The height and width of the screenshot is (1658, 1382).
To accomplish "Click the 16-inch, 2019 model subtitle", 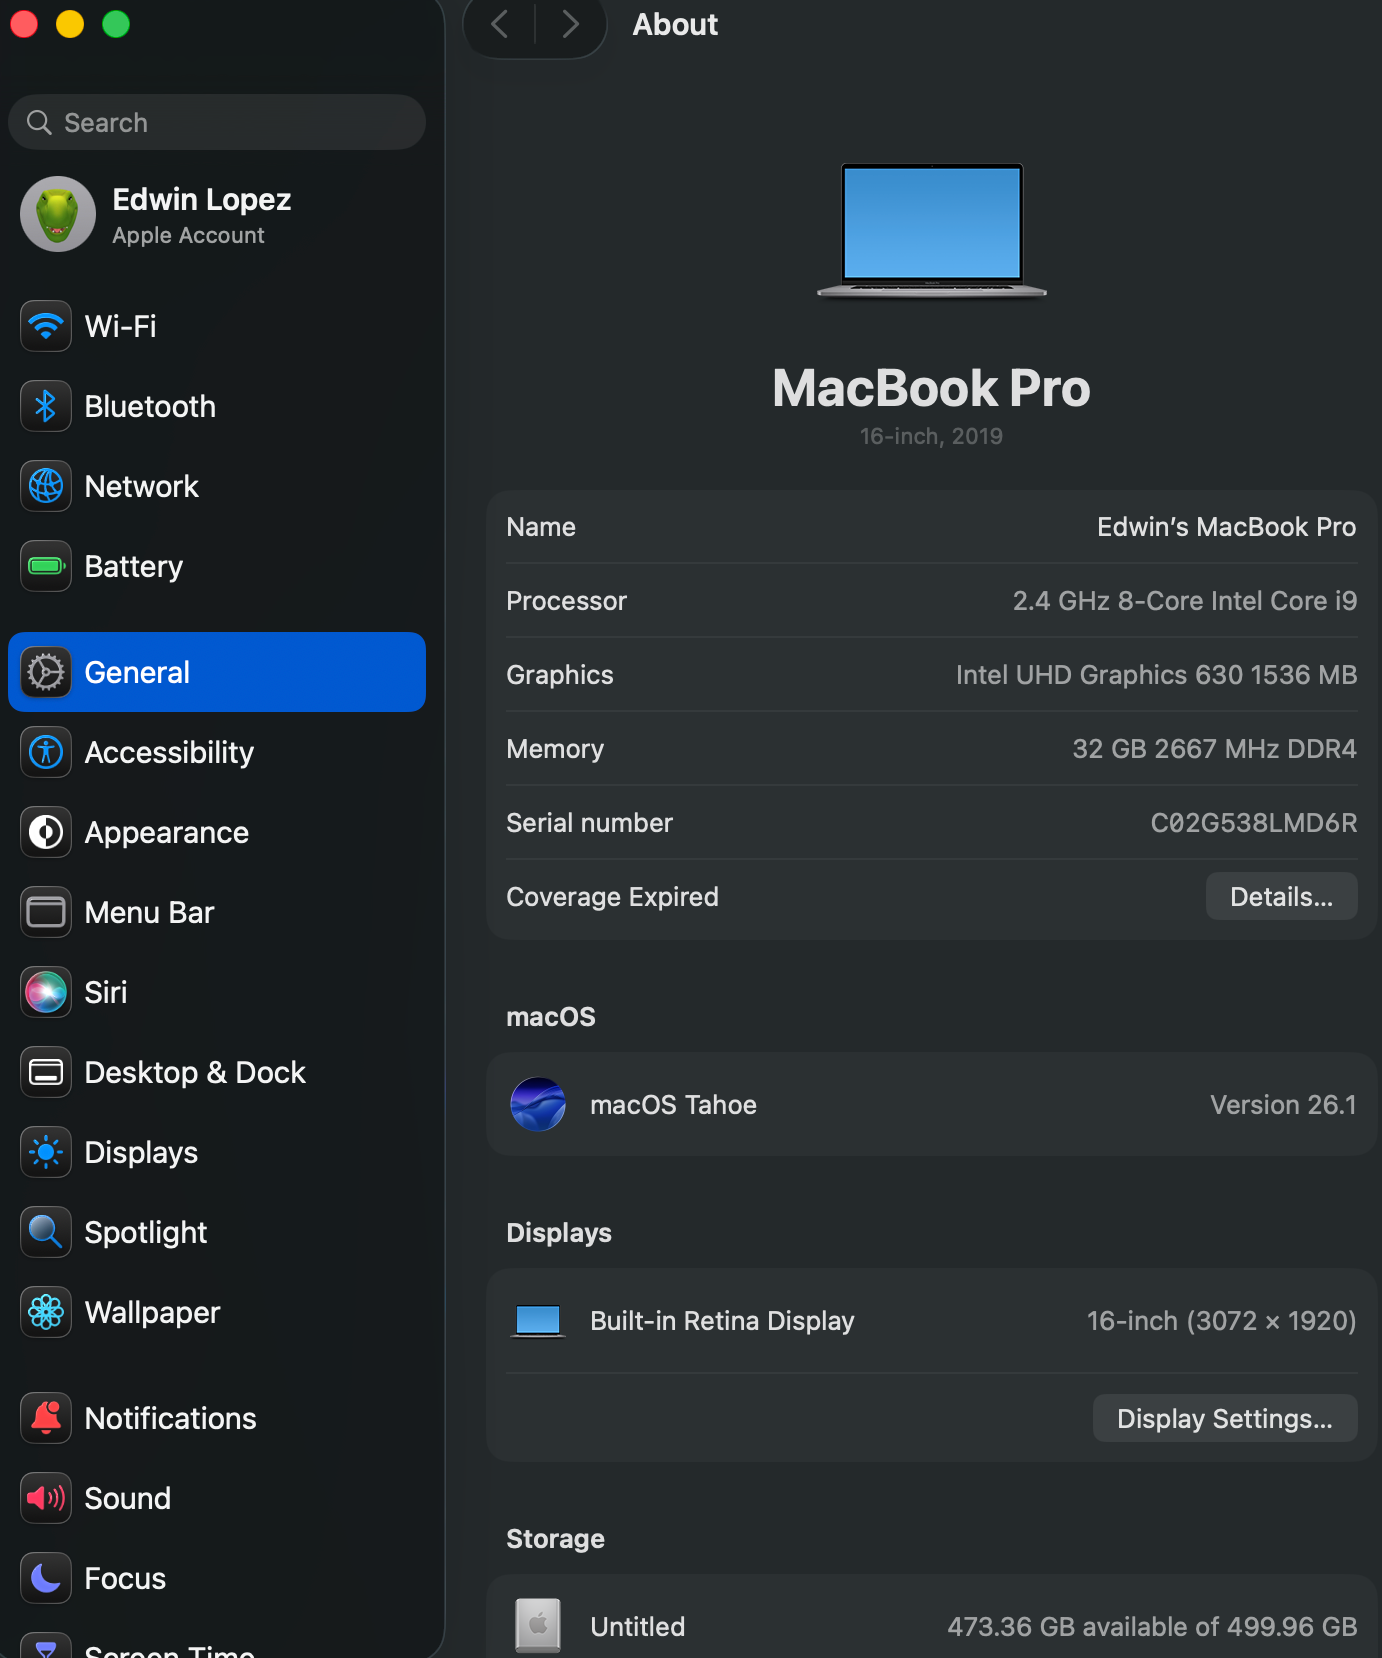I will [931, 436].
